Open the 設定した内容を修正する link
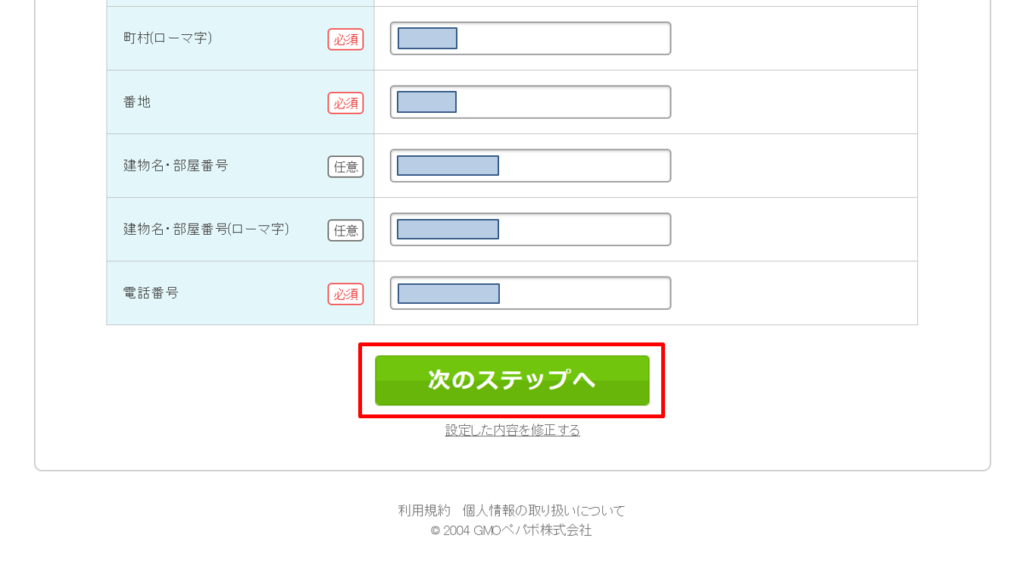Viewport: 1024px width, 566px height. point(512,430)
